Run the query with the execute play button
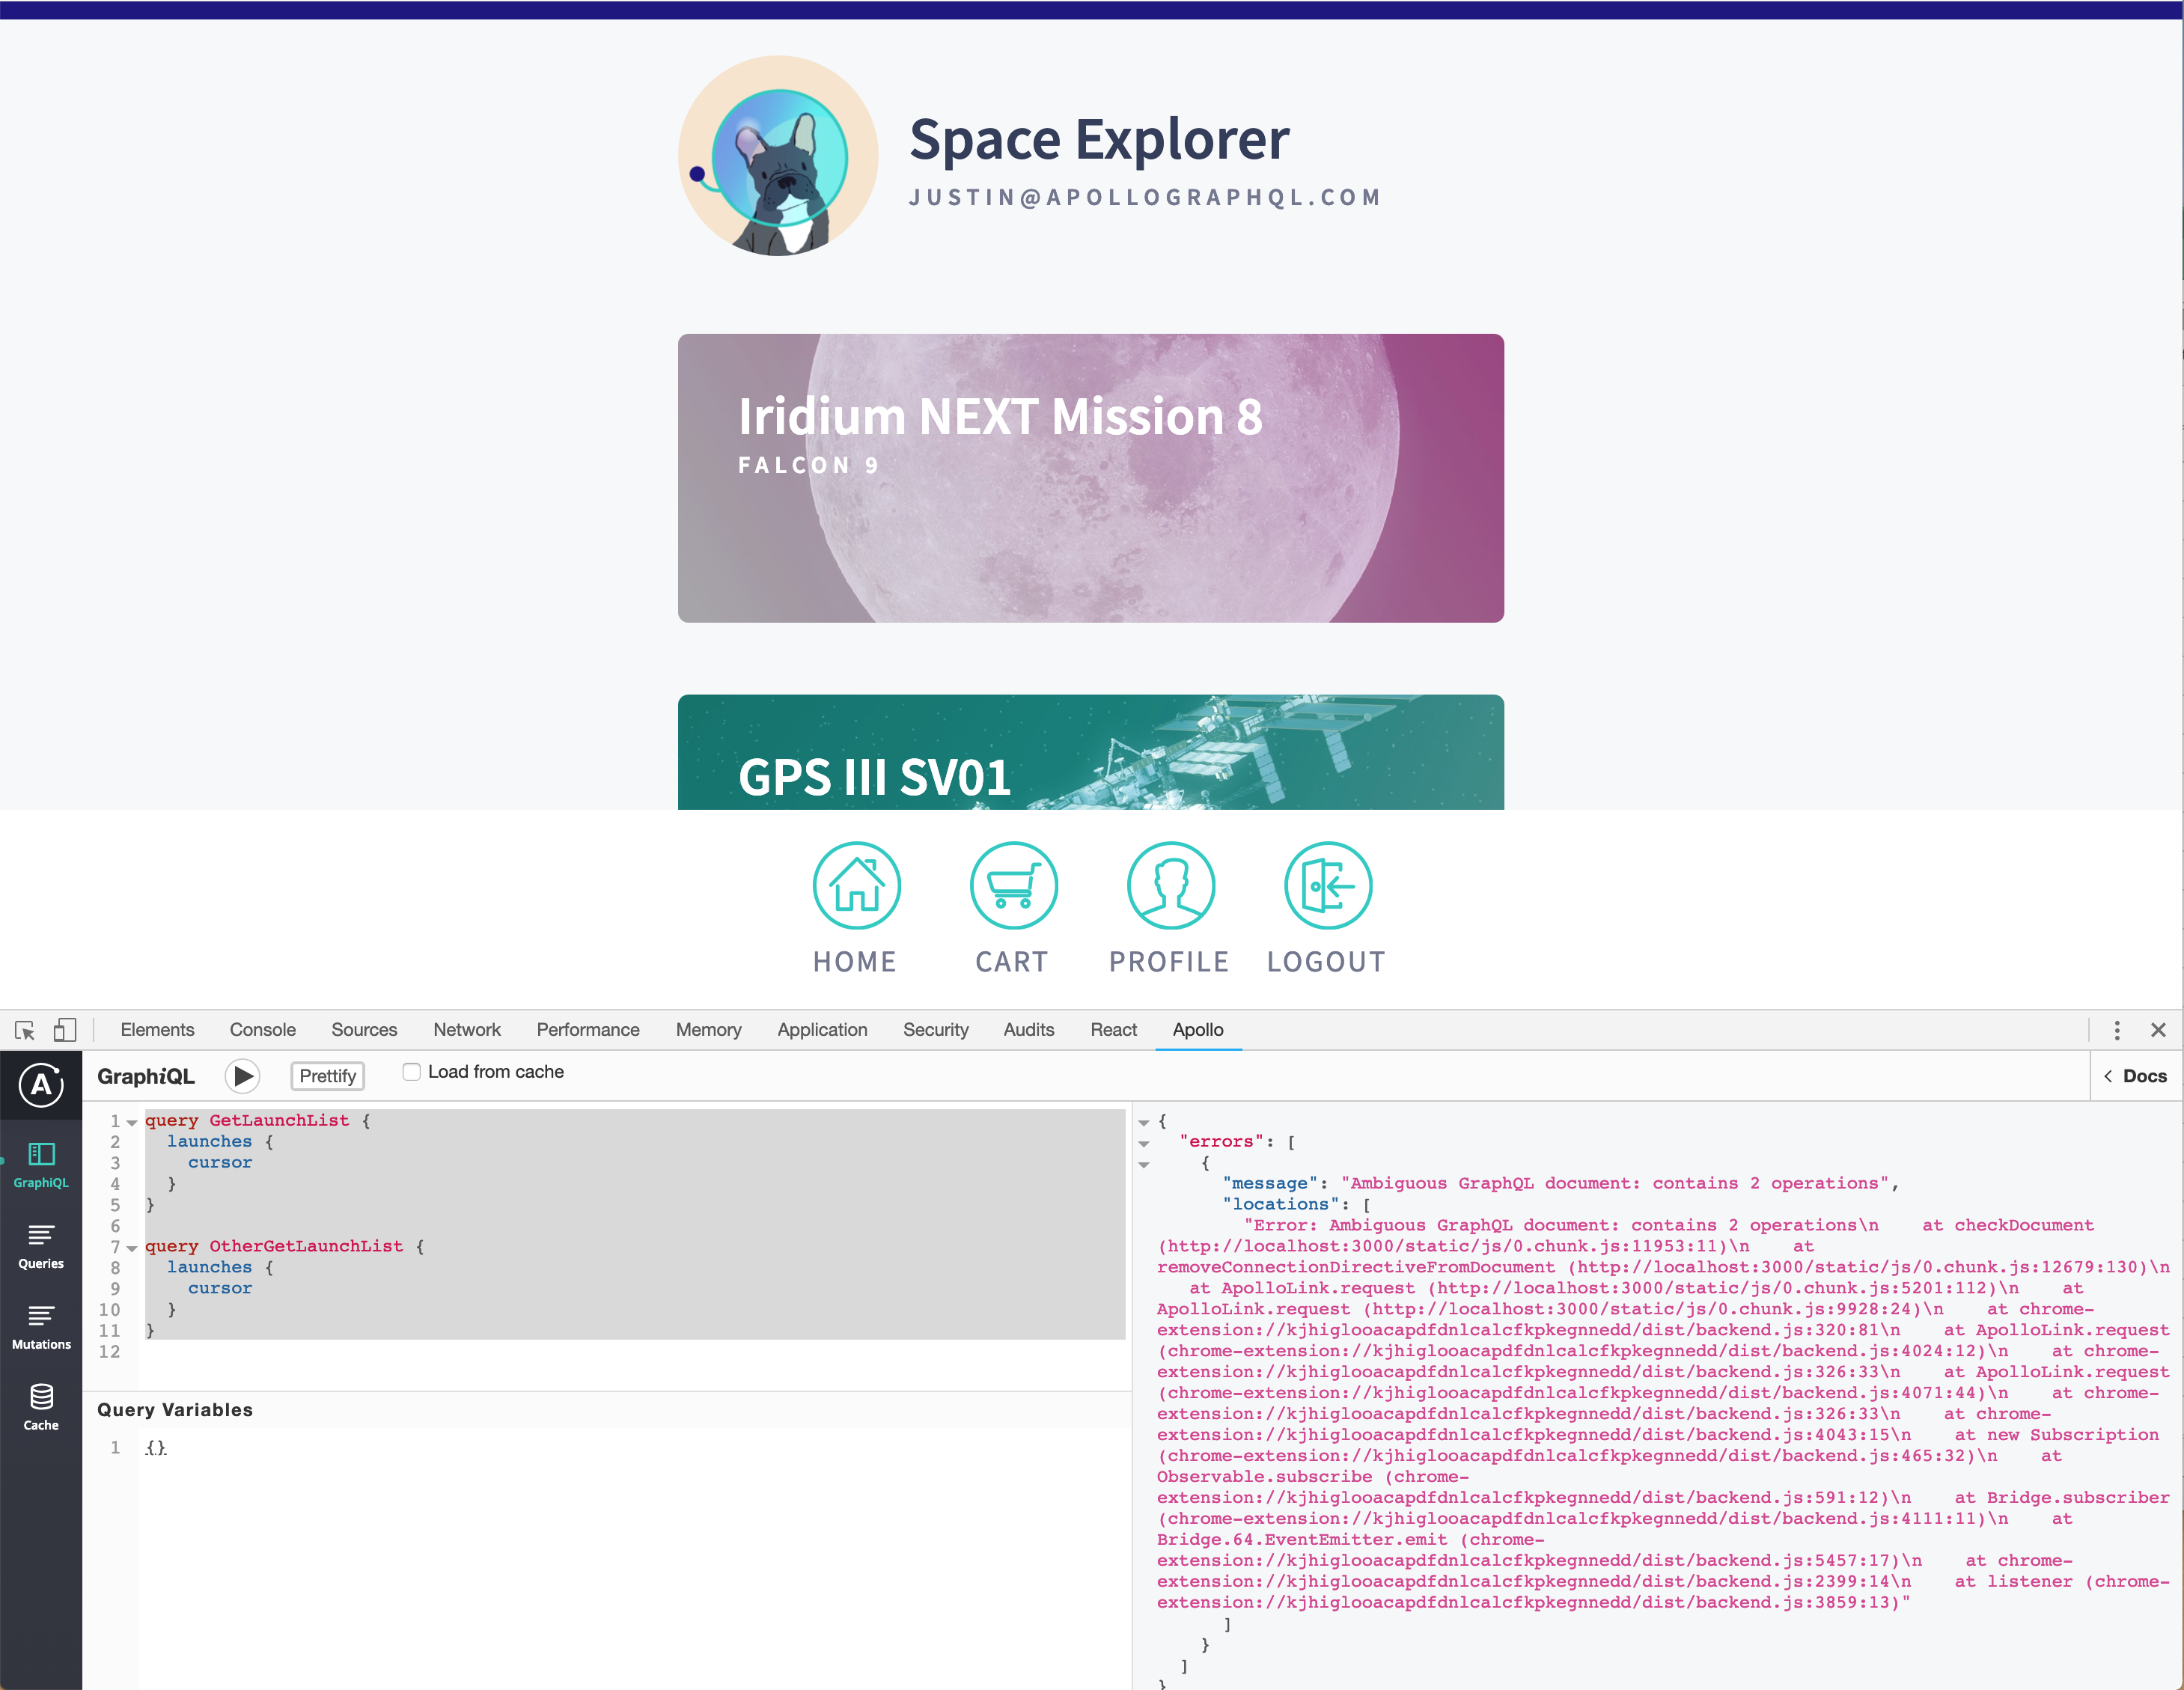Viewport: 2184px width, 1690px height. pos(242,1075)
